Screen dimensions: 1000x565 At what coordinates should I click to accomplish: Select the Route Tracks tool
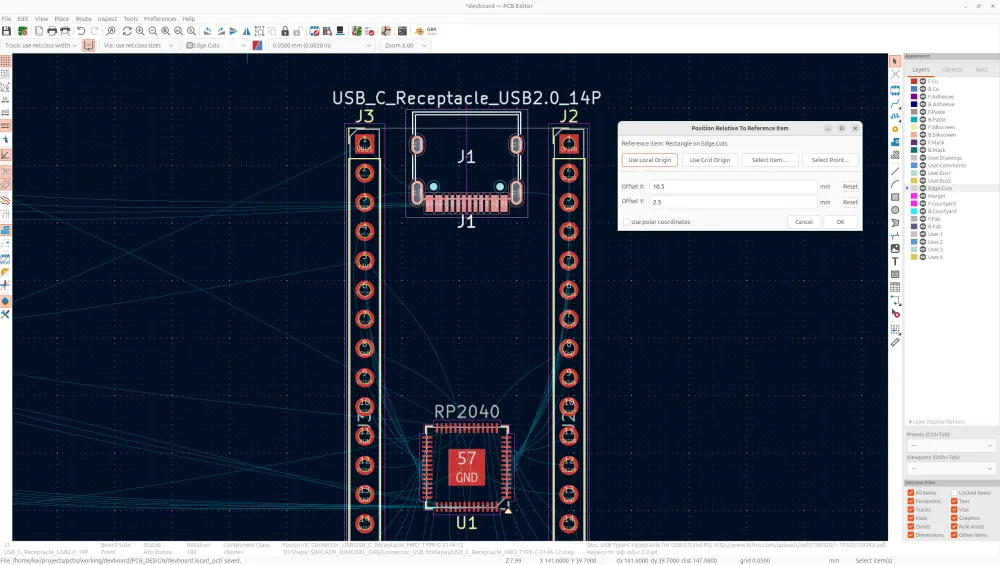tap(895, 104)
